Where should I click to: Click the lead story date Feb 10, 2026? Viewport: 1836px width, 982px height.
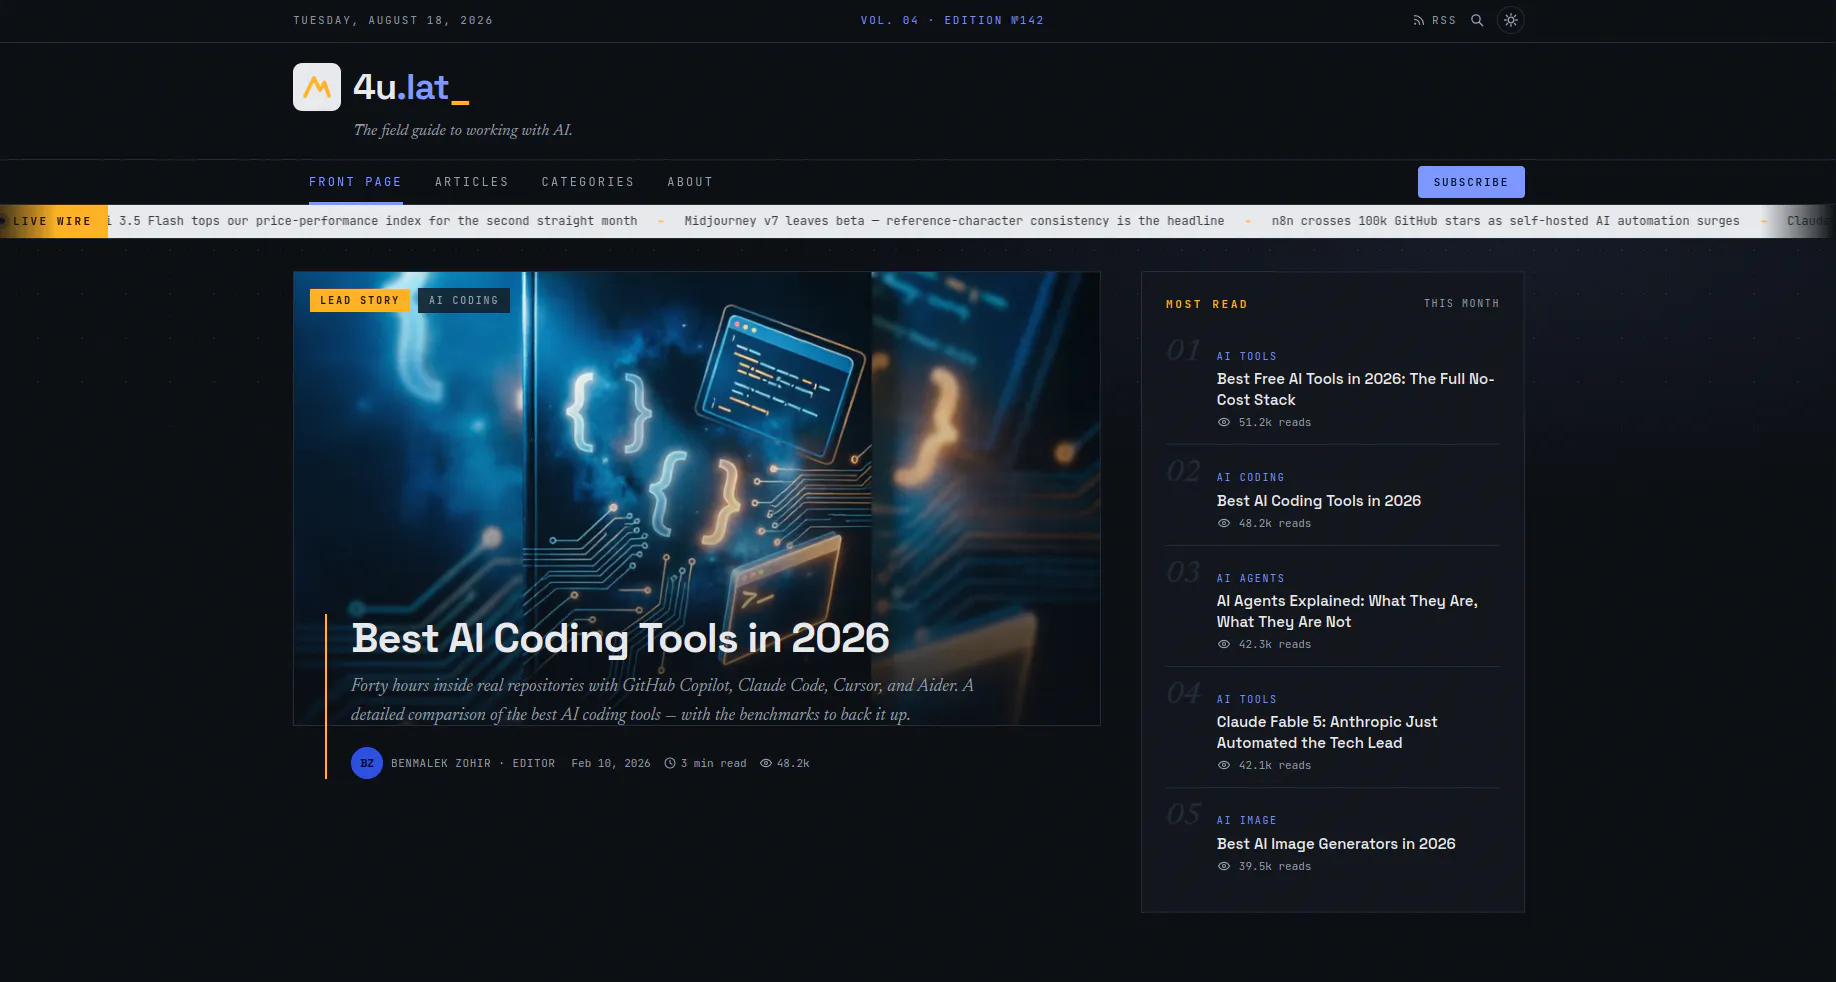611,763
